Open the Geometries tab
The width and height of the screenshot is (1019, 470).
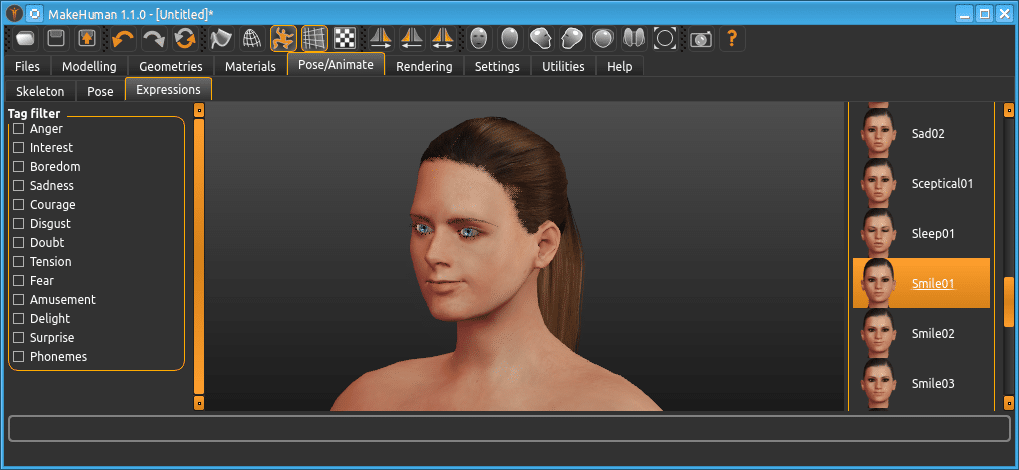(170, 67)
